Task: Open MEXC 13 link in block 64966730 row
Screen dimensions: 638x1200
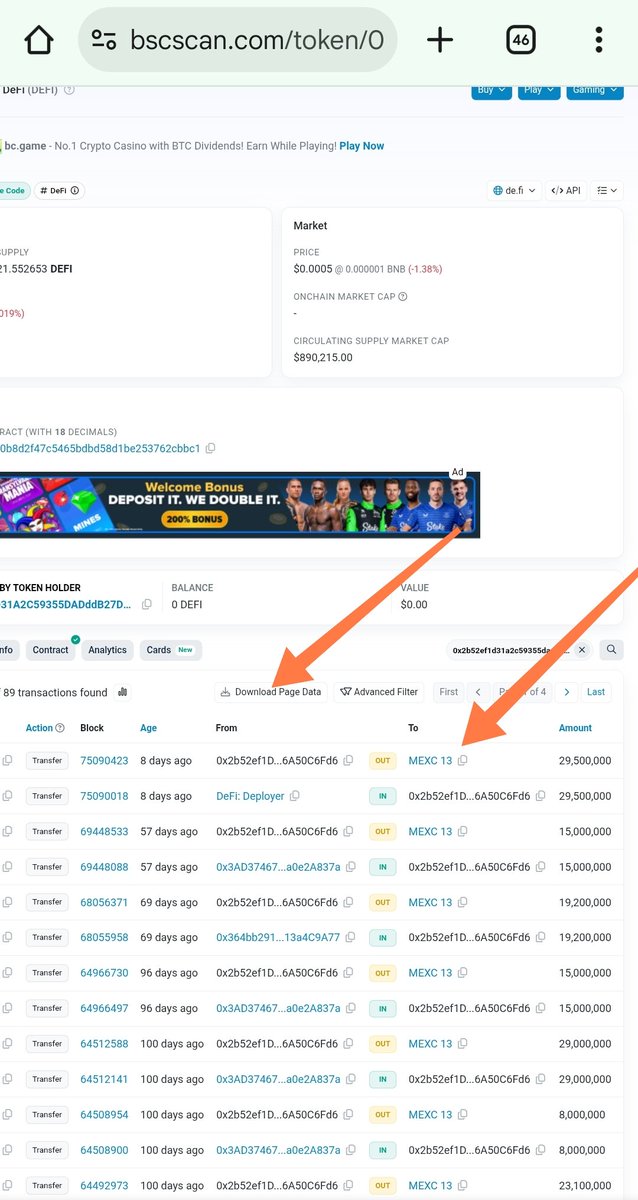Action: pyautogui.click(x=430, y=973)
